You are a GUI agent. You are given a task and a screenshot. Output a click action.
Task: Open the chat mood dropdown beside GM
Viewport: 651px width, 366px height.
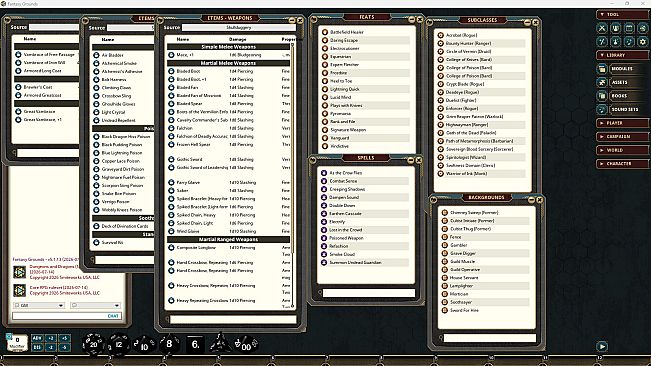click(95, 305)
